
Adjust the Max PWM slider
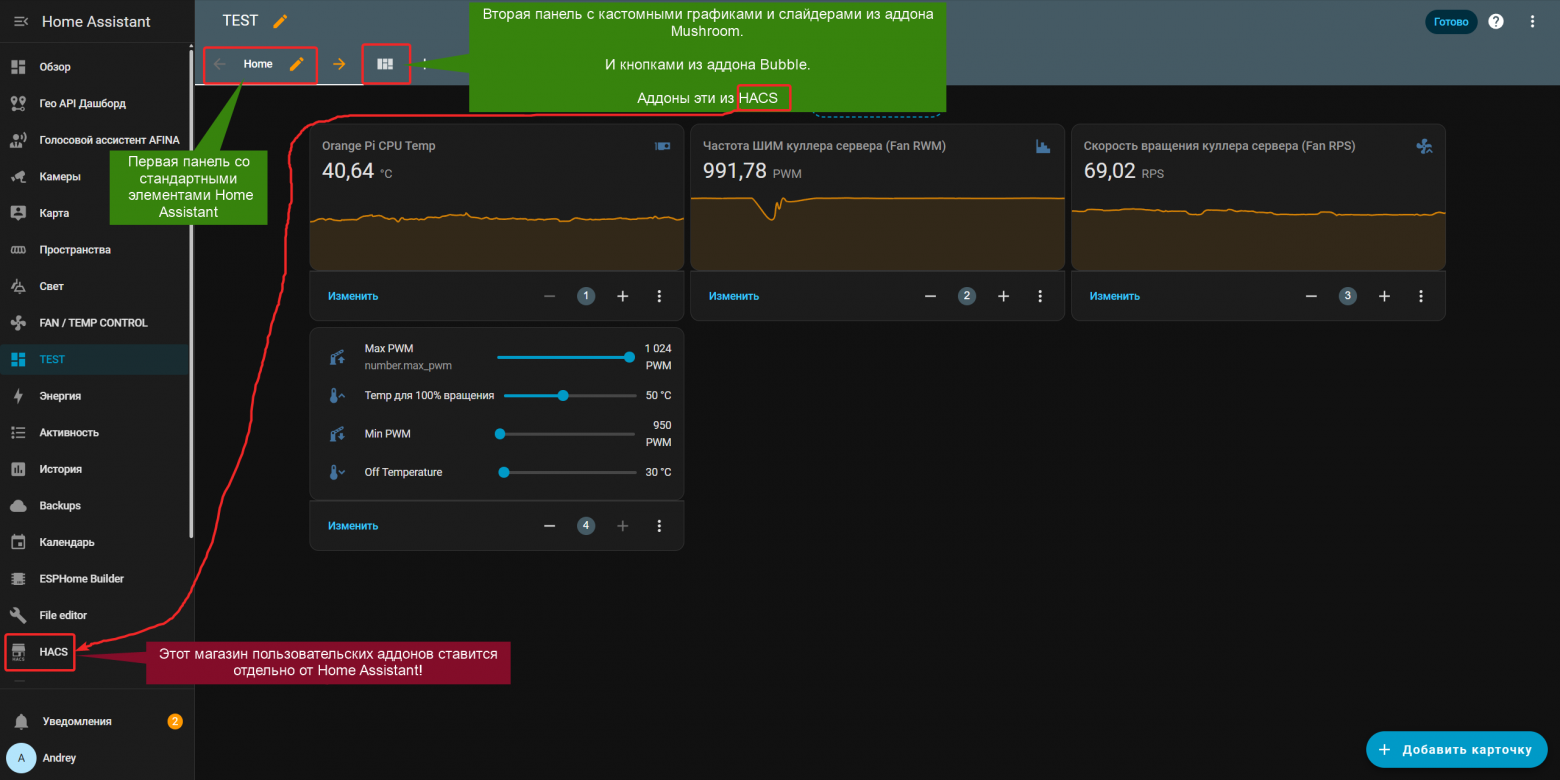(628, 357)
